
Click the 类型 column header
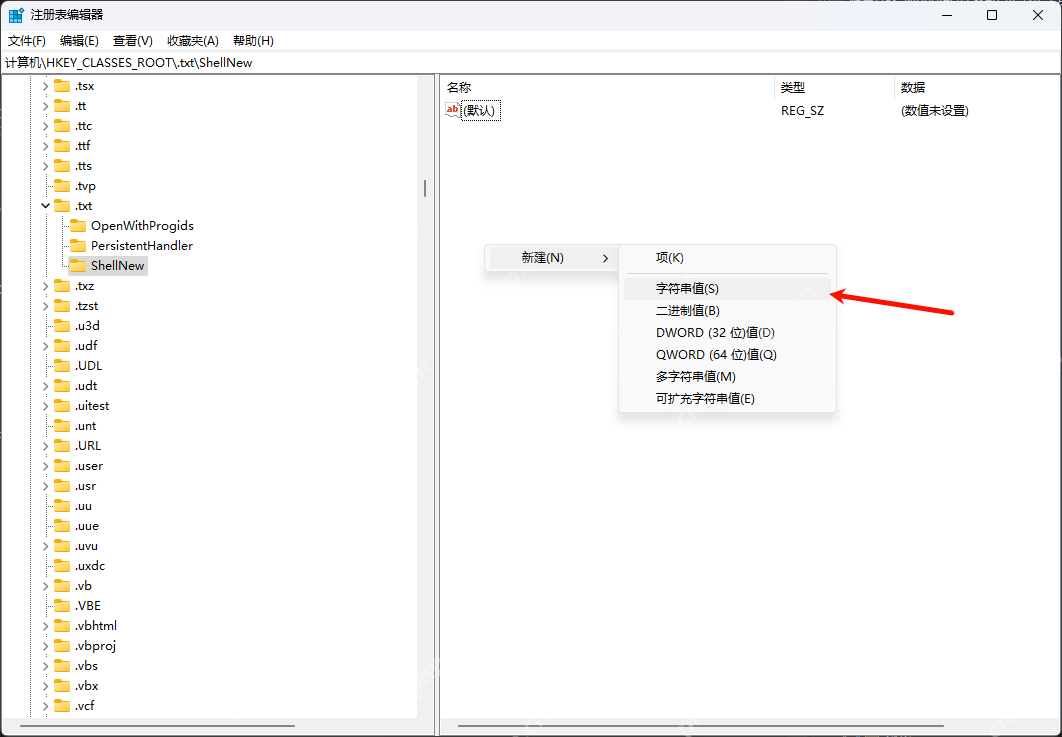[834, 87]
